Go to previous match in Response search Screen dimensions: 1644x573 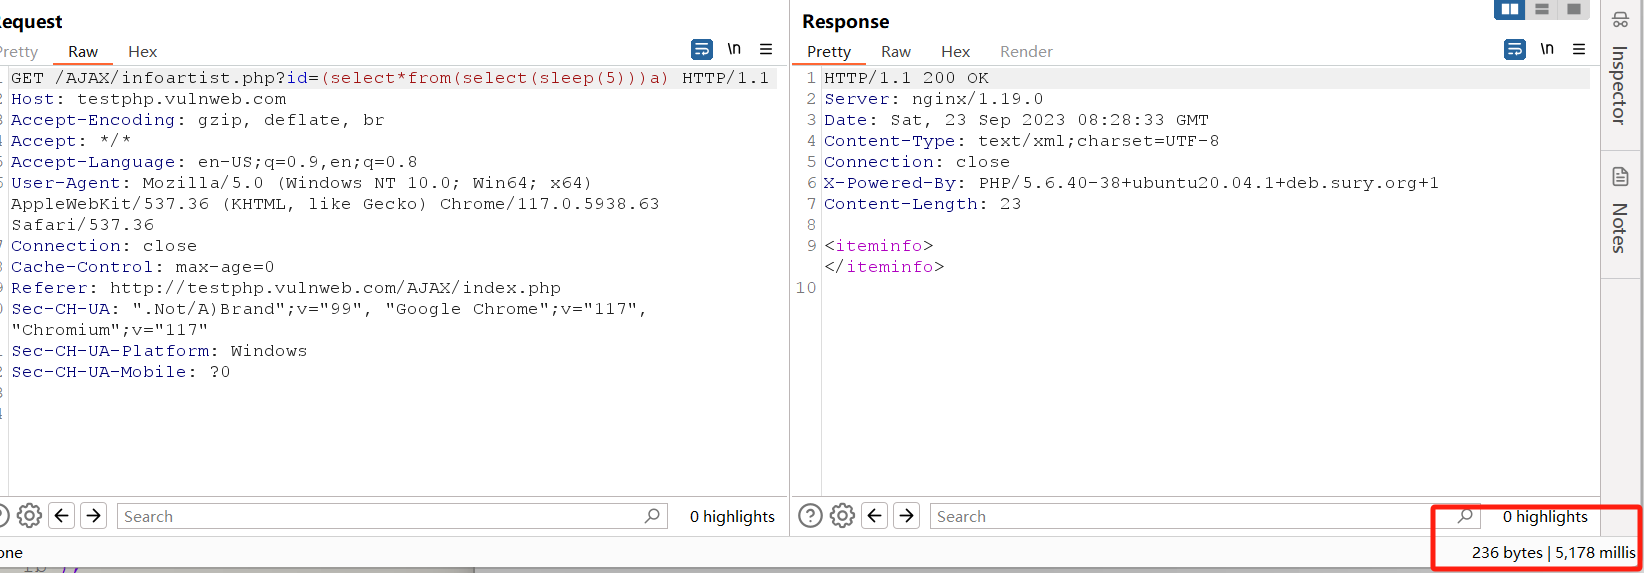pos(875,516)
